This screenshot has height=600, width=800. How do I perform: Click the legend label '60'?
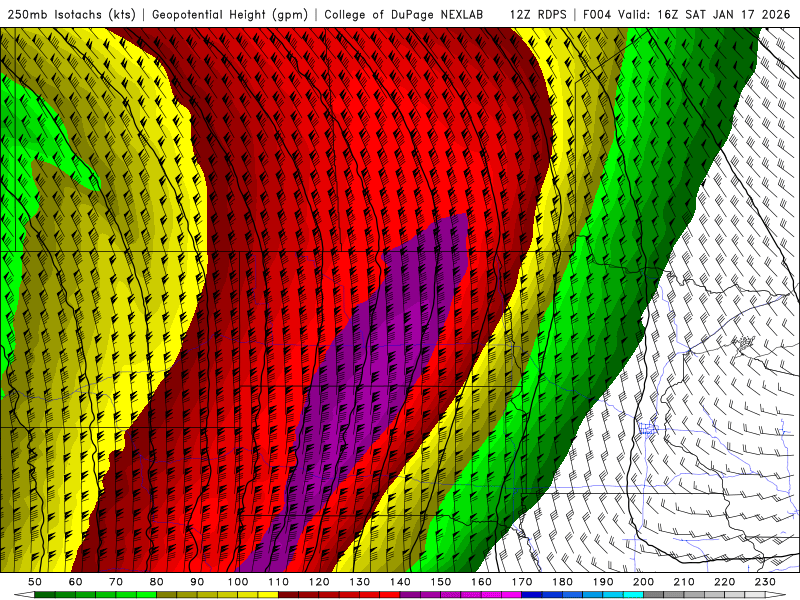[75, 582]
